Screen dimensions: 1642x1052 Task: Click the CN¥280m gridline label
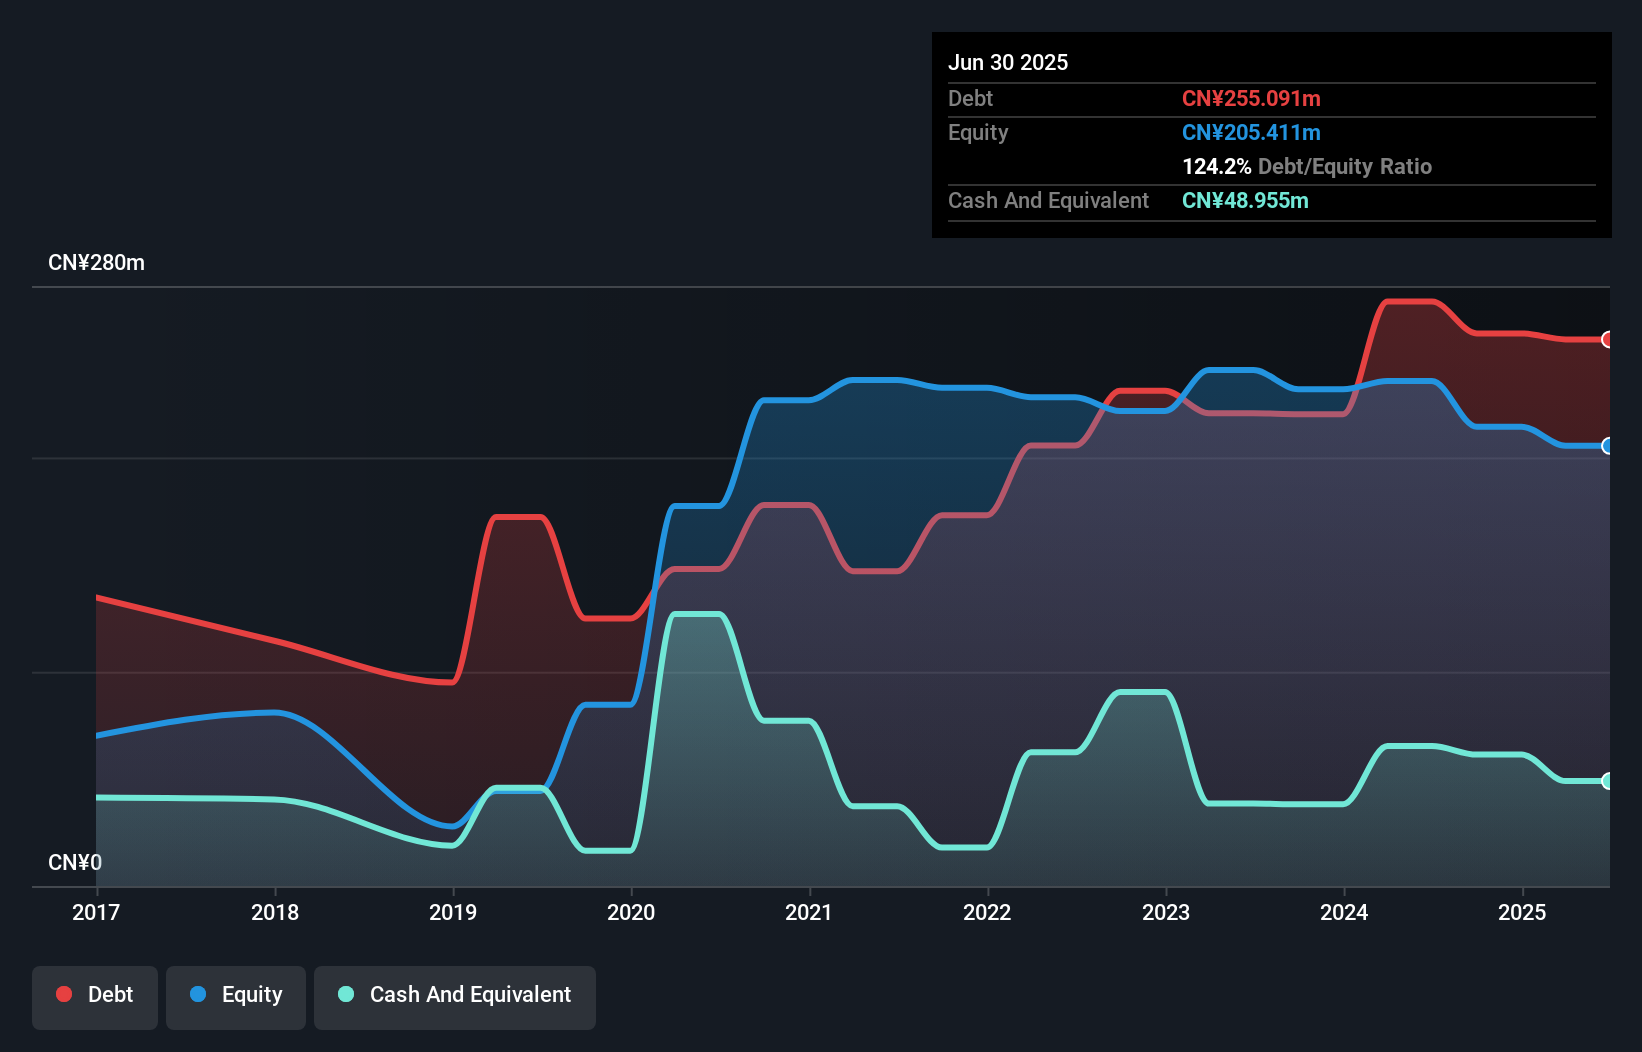pos(97,262)
